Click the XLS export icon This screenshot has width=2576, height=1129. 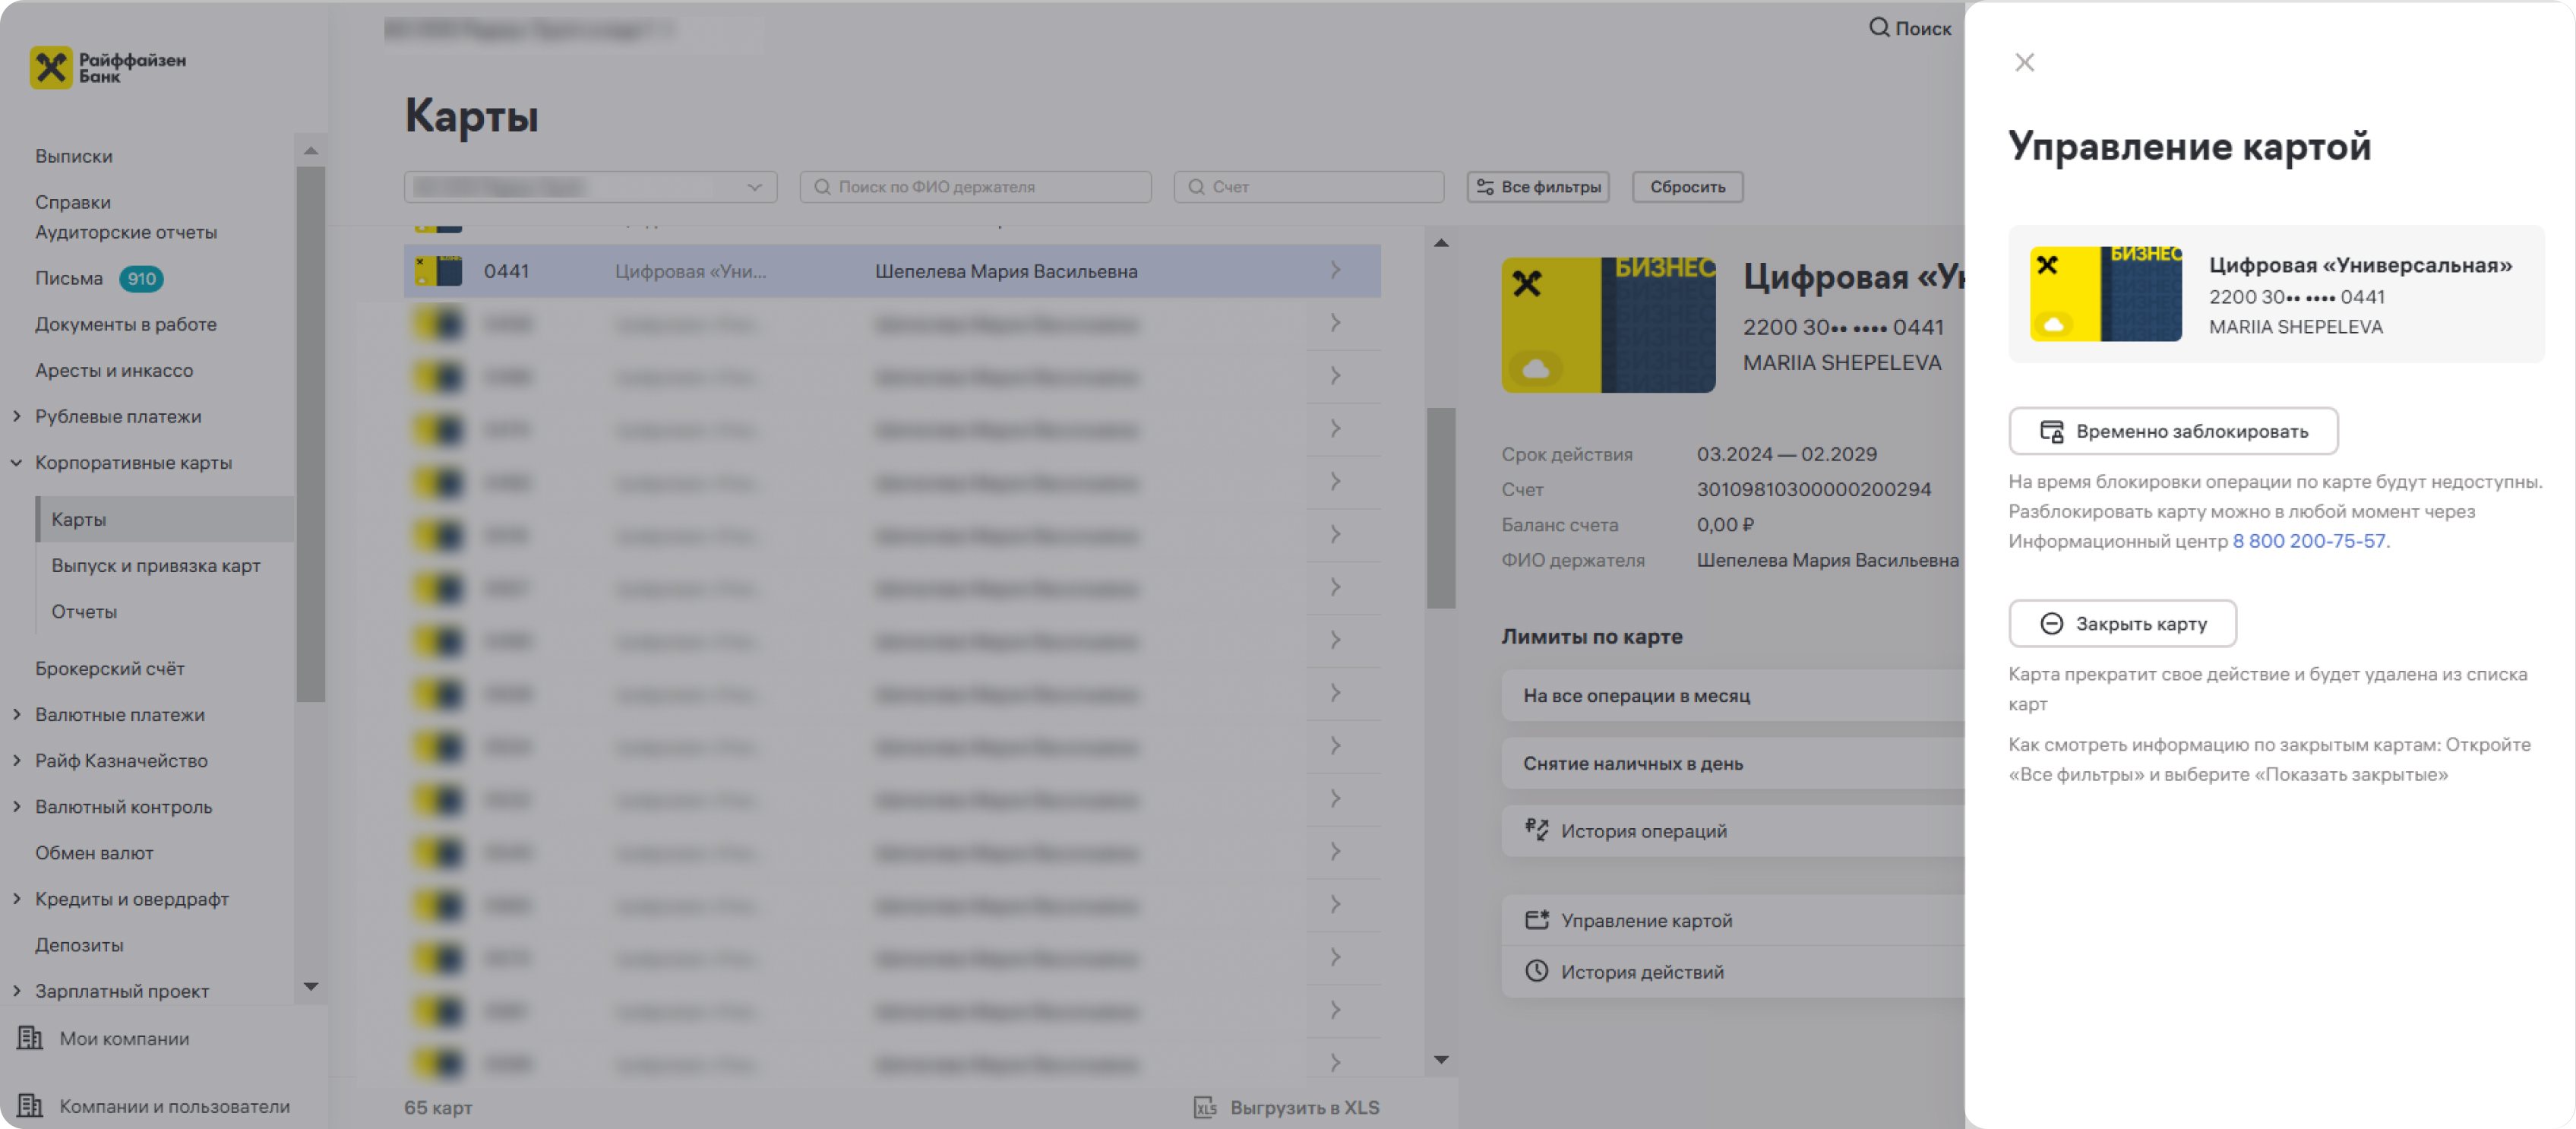tap(1205, 1107)
